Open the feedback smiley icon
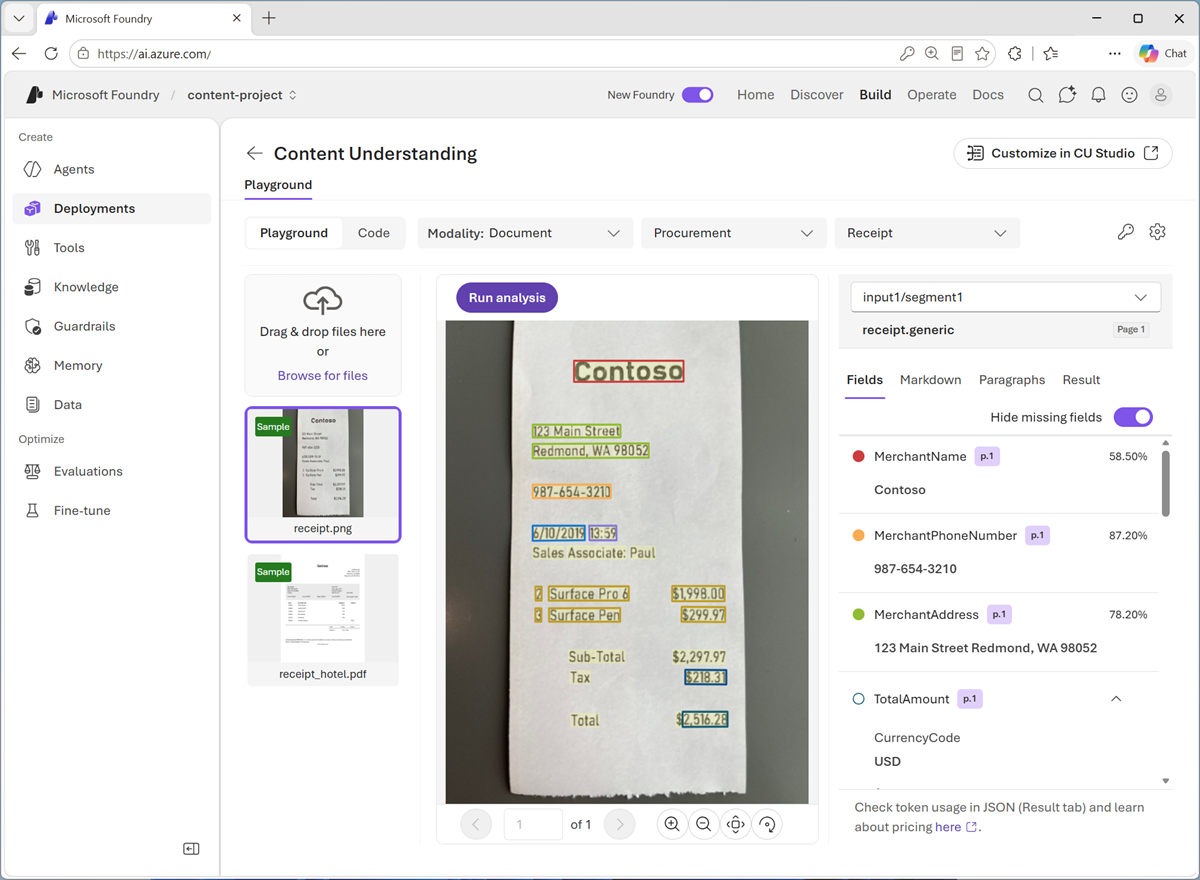This screenshot has height=880, width=1200. [1129, 95]
